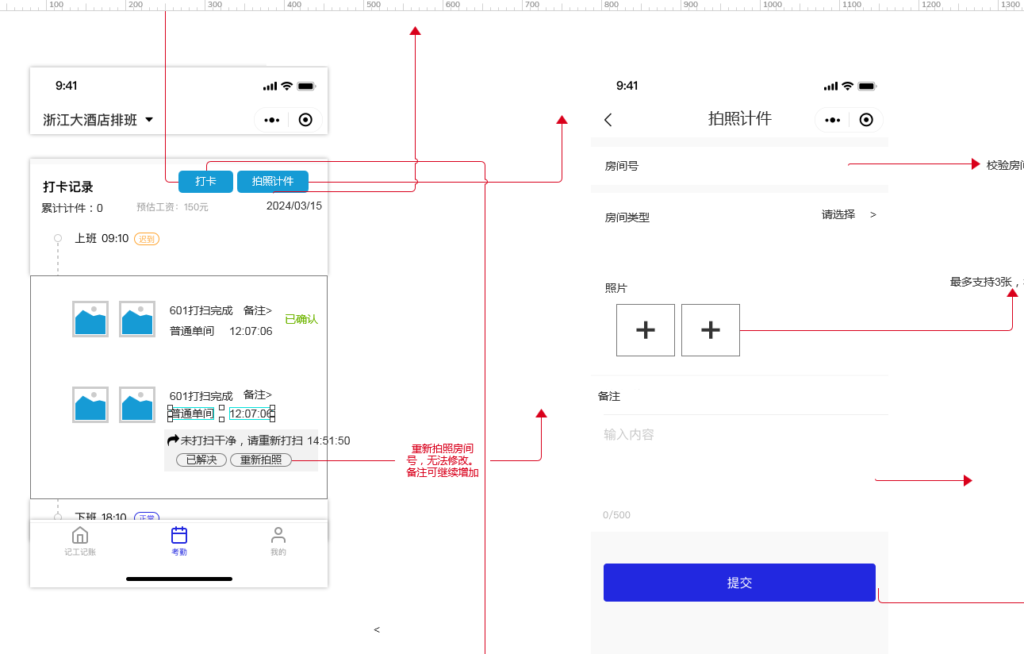Click the small < collapse arrow at canvas bottom

377,630
